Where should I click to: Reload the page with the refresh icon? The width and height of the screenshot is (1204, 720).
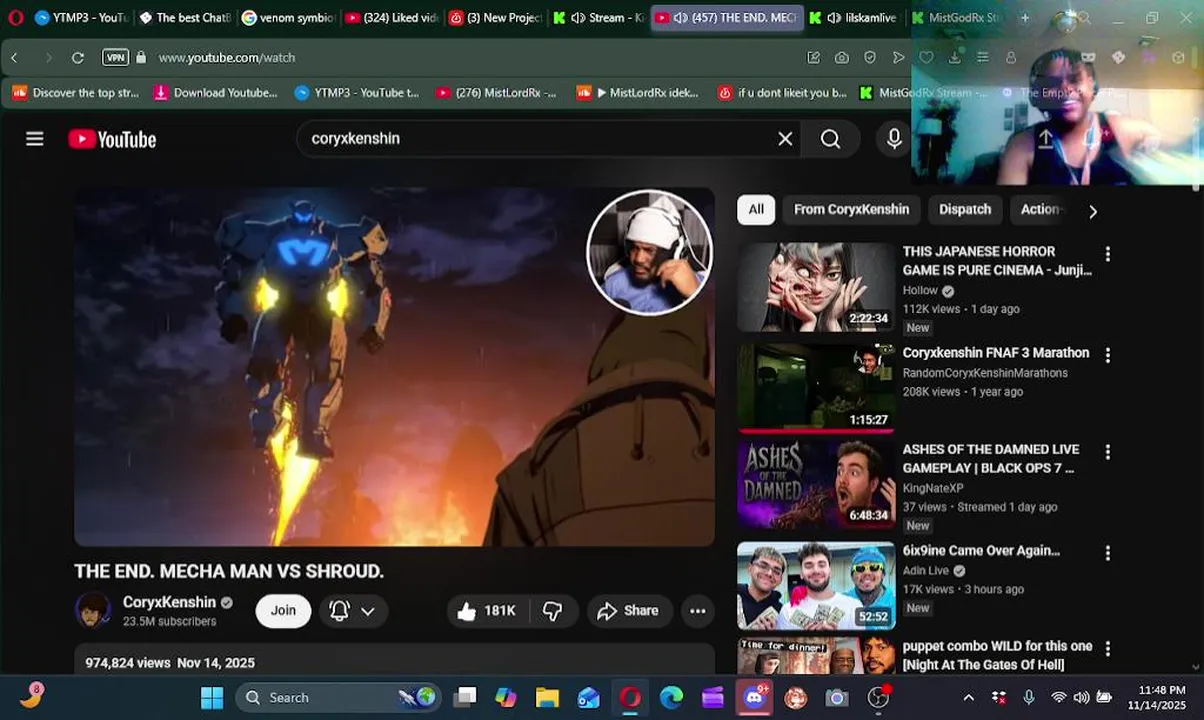point(78,58)
